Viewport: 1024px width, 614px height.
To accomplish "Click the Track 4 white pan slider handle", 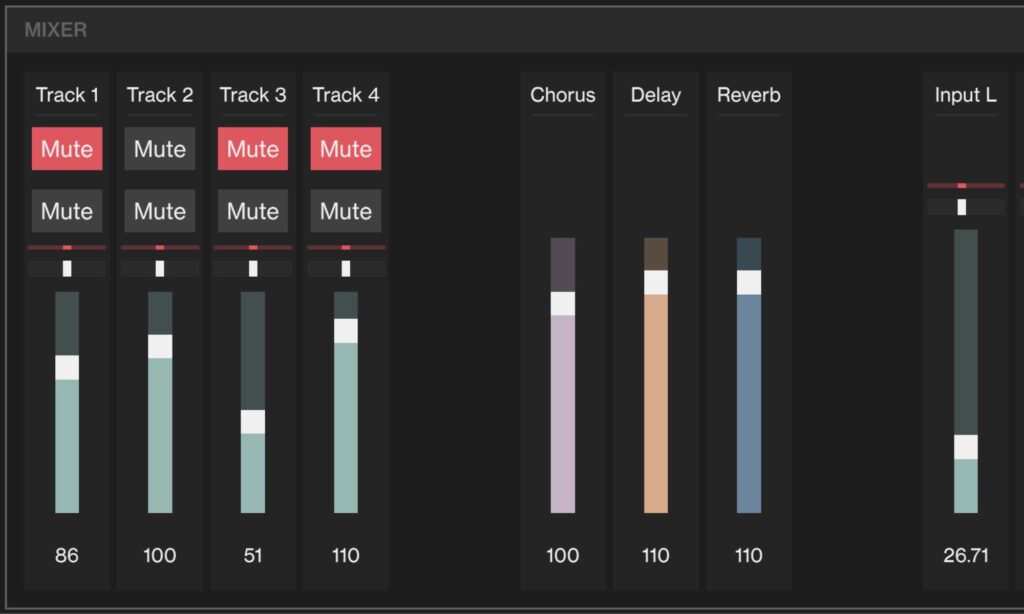I will [345, 268].
